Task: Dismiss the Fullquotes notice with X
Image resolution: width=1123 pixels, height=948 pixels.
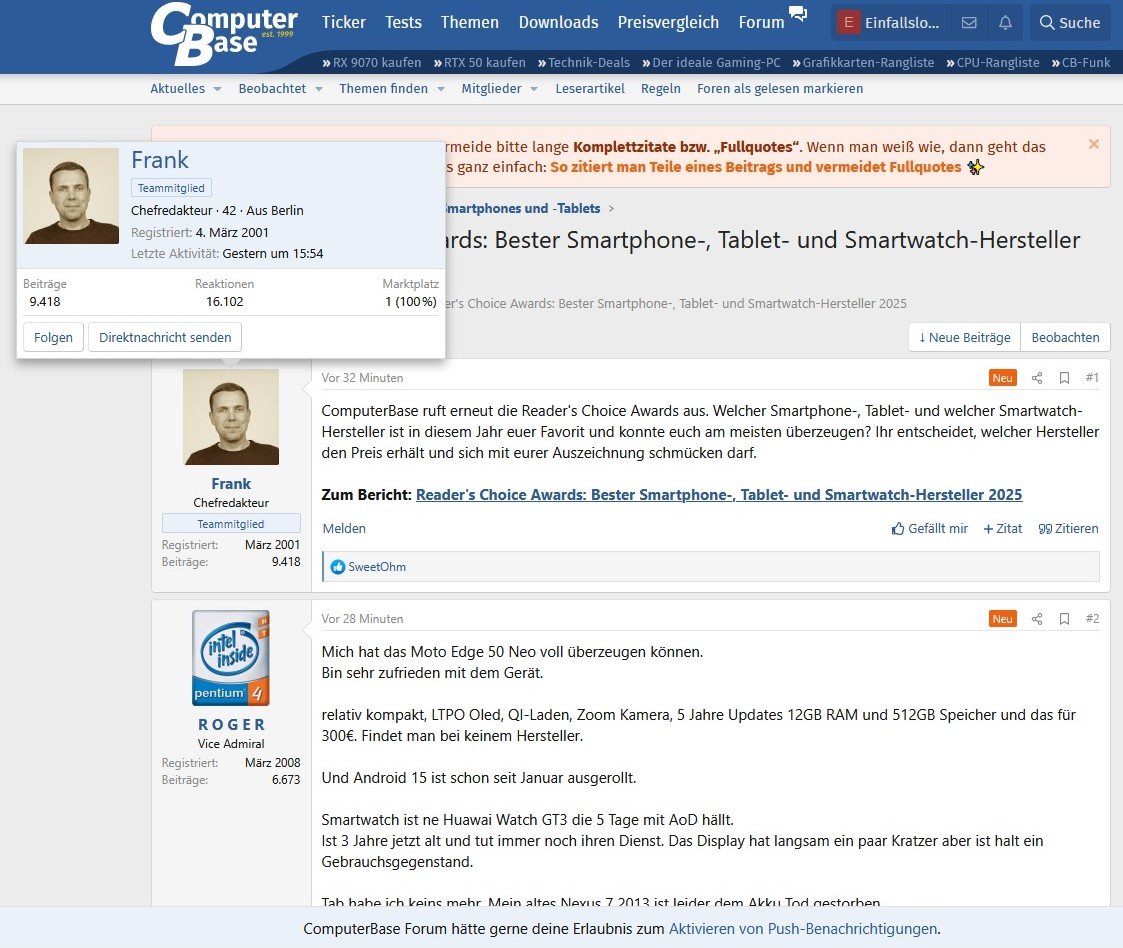Action: point(1094,144)
